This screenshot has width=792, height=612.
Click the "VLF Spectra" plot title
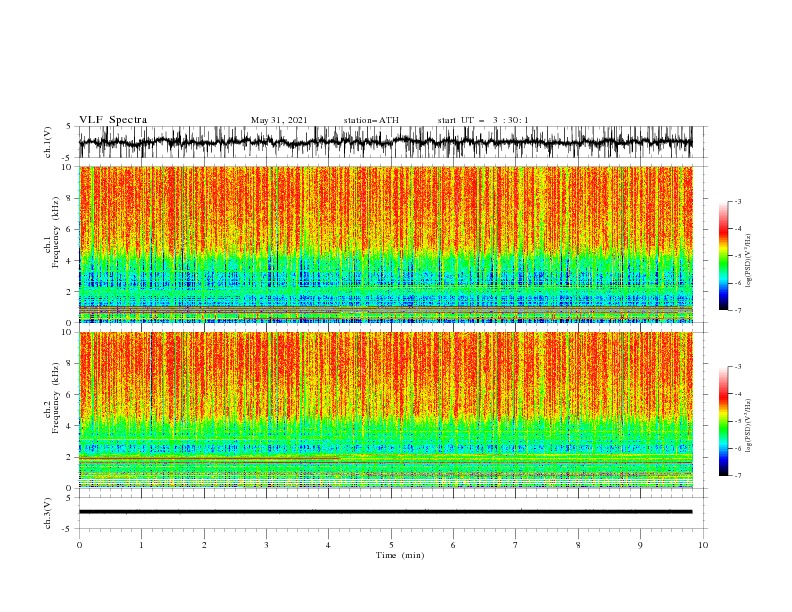pyautogui.click(x=113, y=120)
